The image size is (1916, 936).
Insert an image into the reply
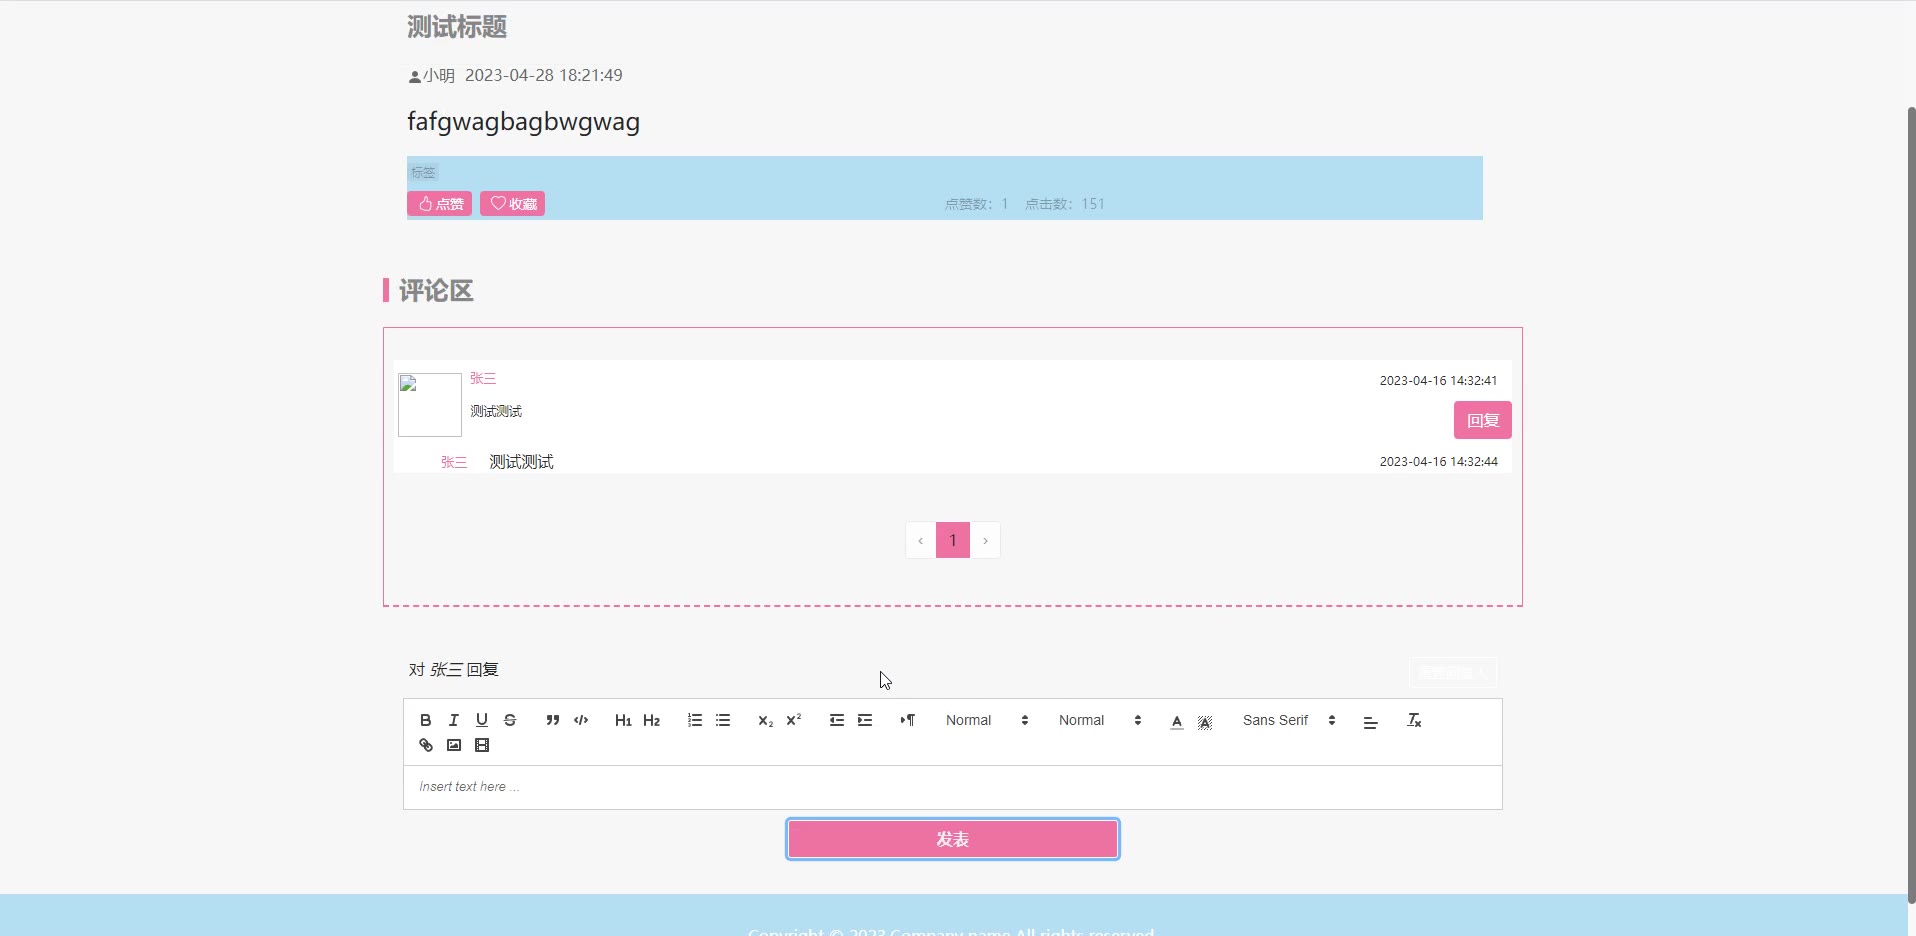click(454, 745)
